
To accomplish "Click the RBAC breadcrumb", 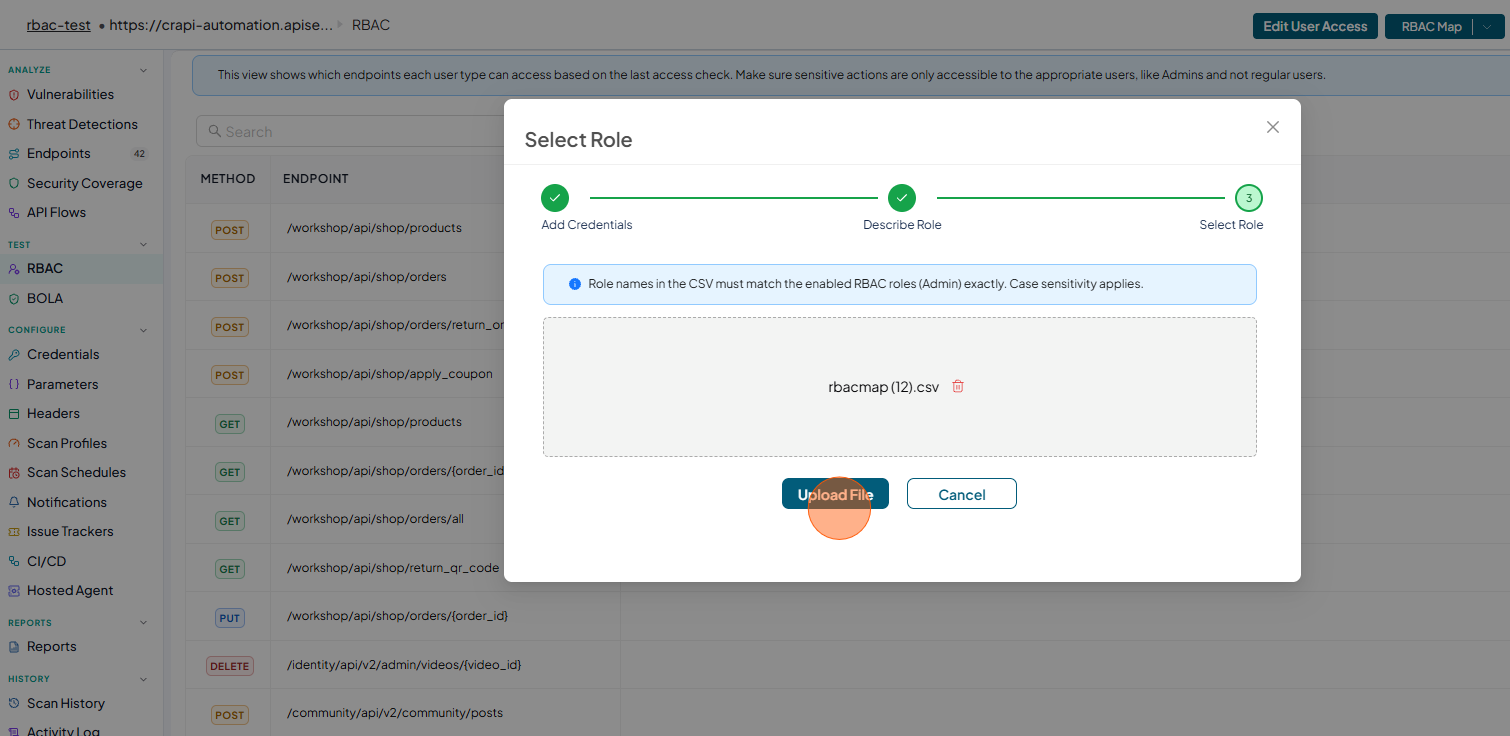I will (371, 25).
